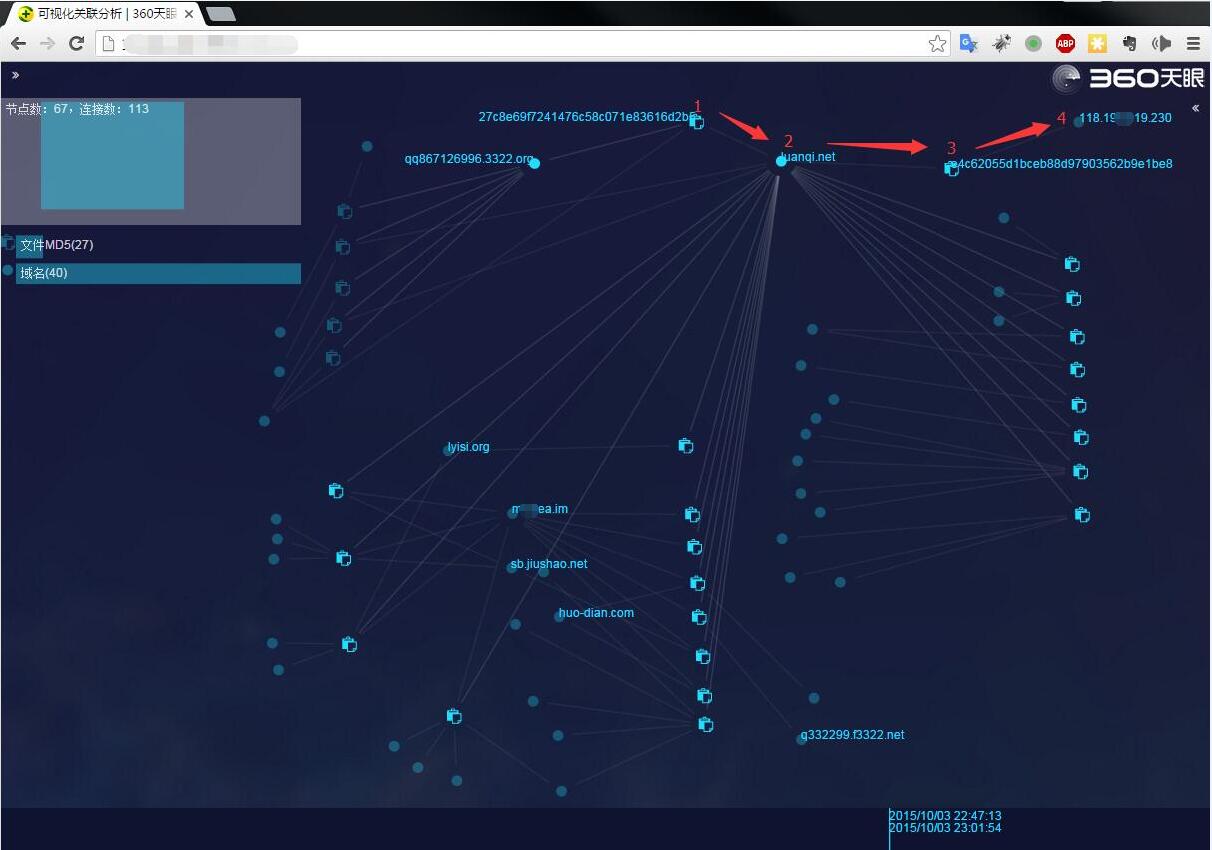The width and height of the screenshot is (1212, 850).
Task: Collapse the right panel with « chevron
Action: point(1195,108)
